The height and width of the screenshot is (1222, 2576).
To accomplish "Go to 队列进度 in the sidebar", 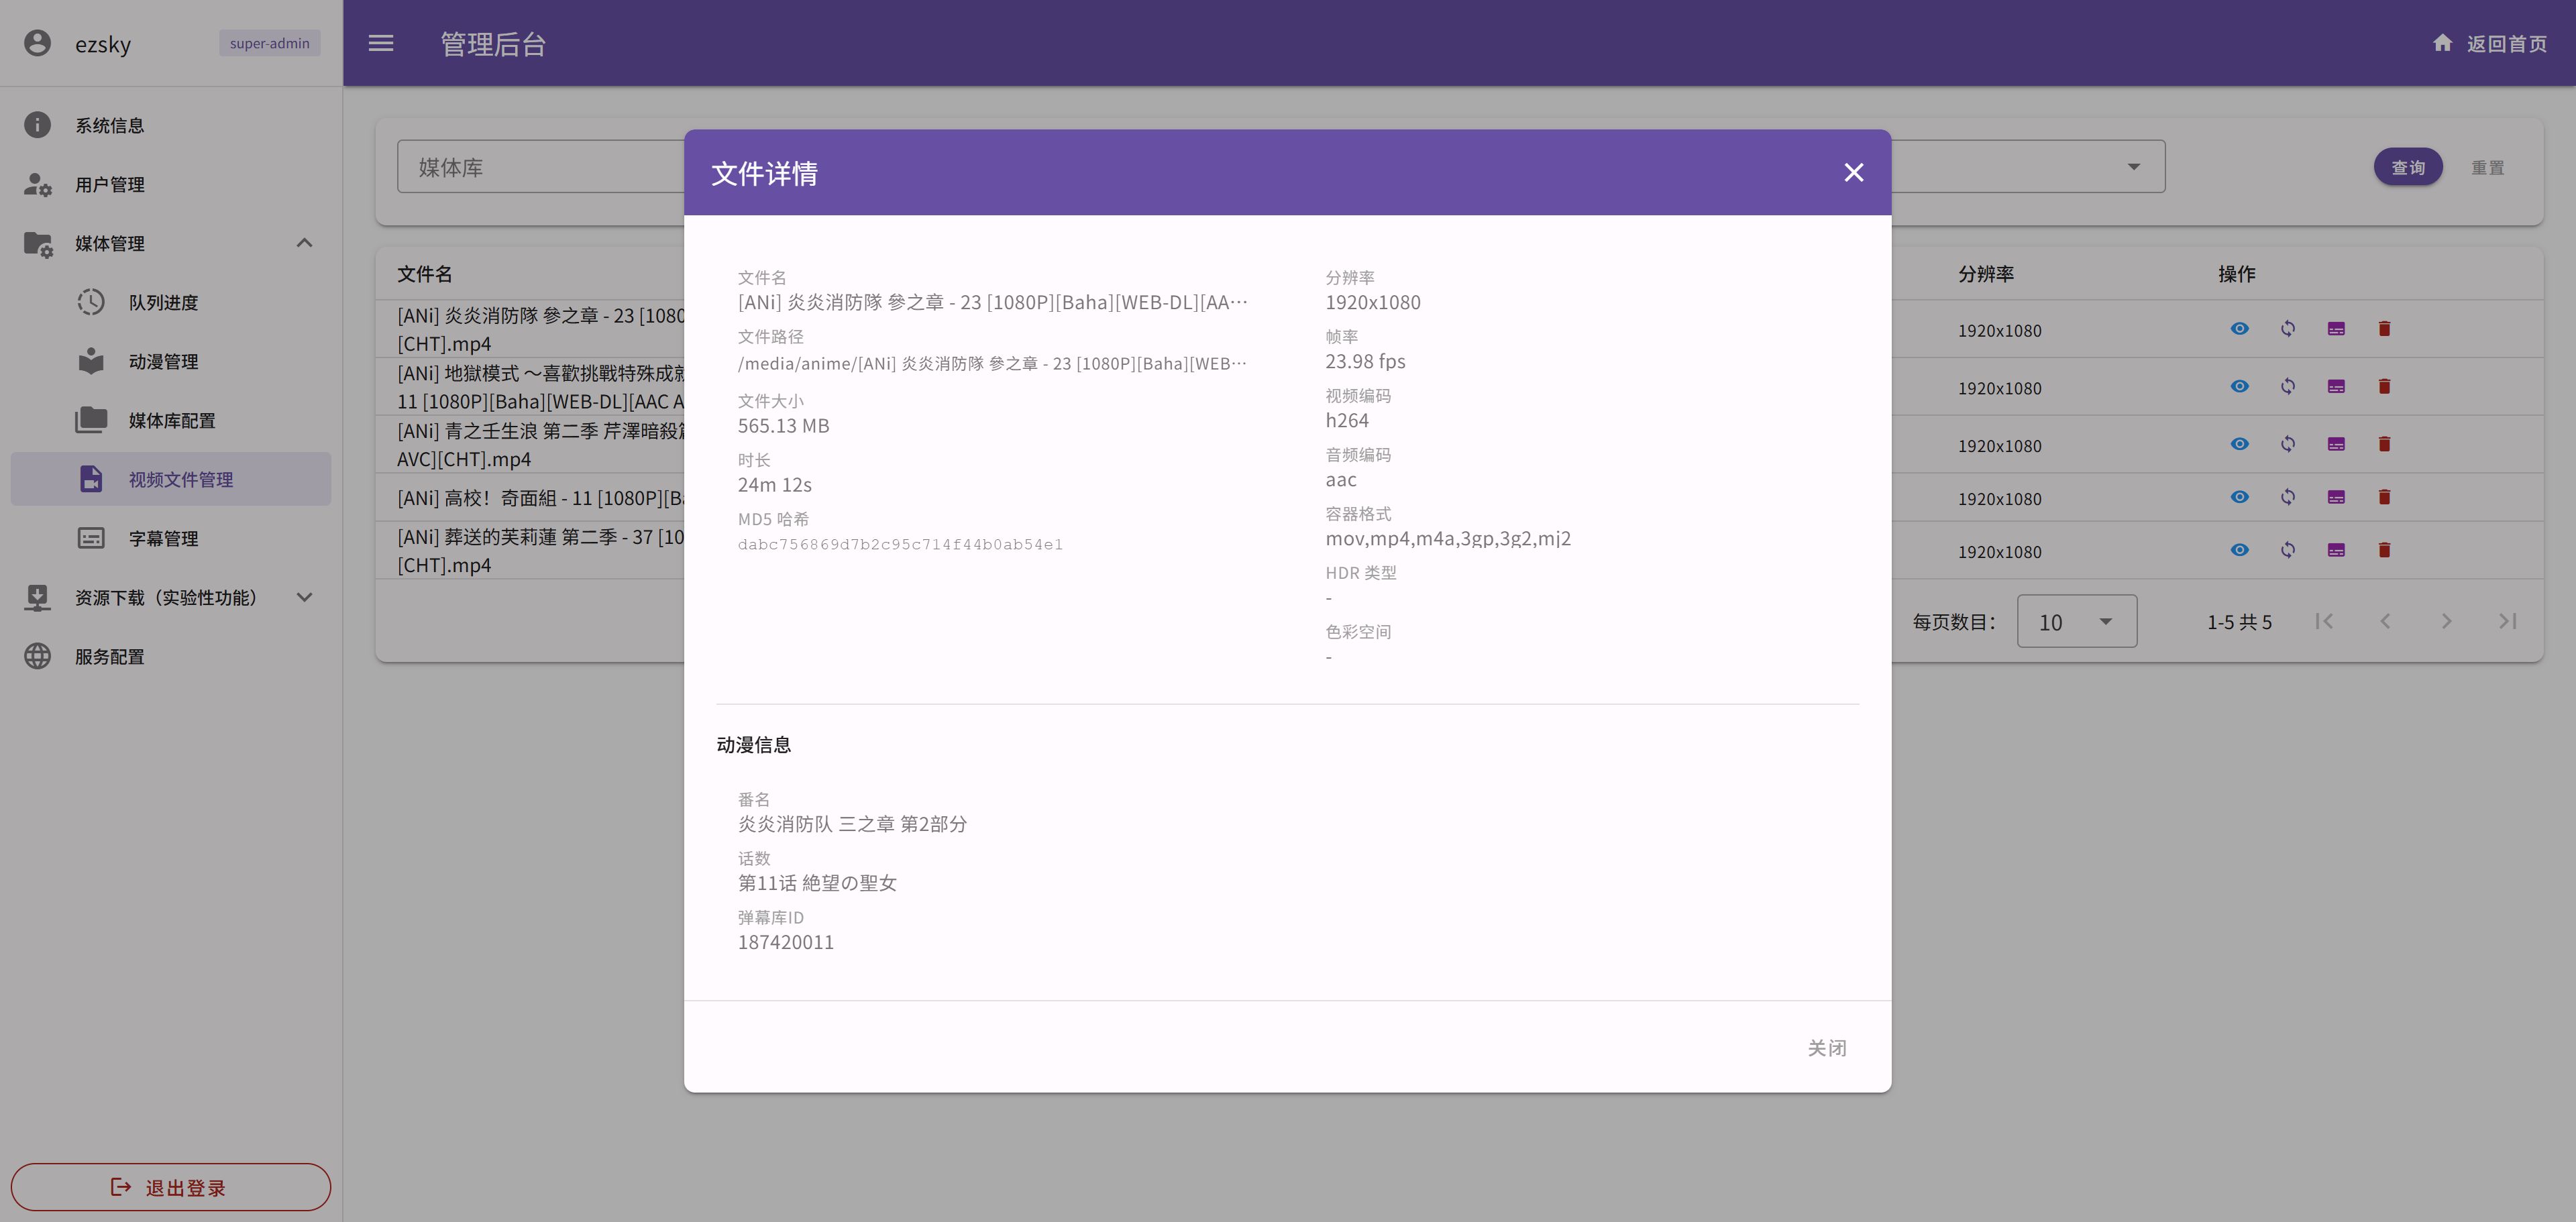I will (x=163, y=302).
